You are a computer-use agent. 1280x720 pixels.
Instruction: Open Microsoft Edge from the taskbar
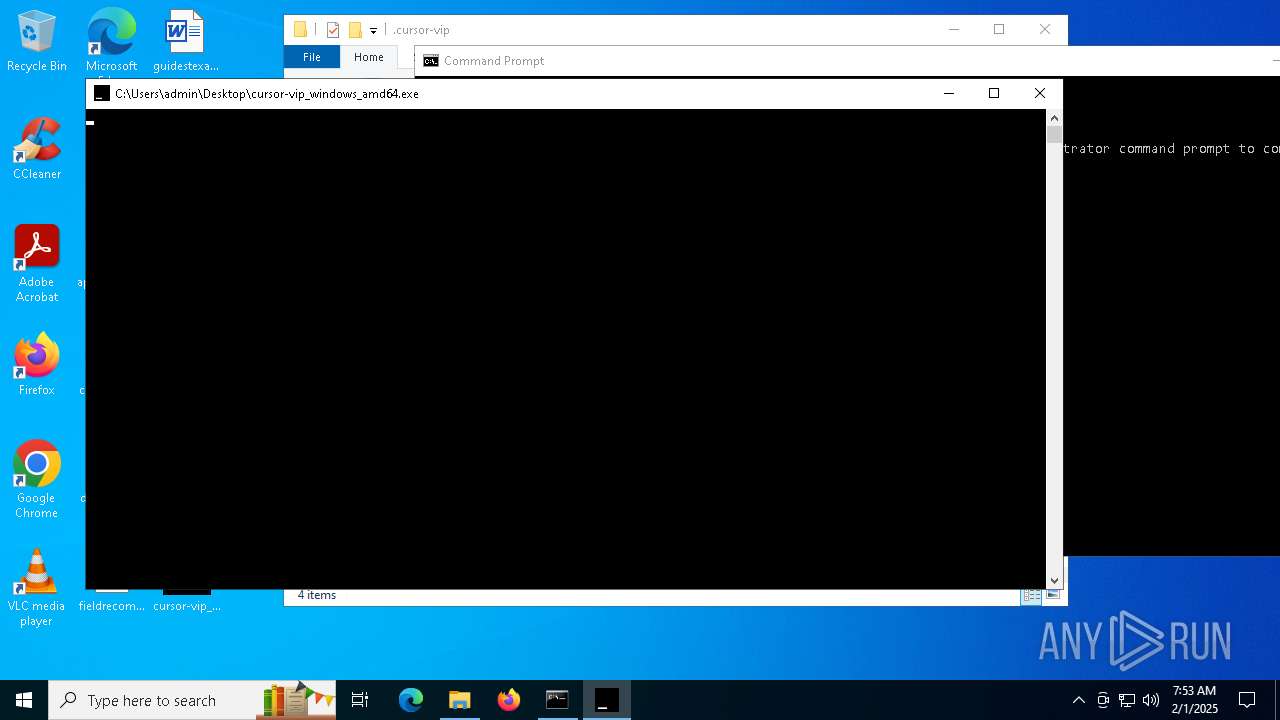[411, 700]
